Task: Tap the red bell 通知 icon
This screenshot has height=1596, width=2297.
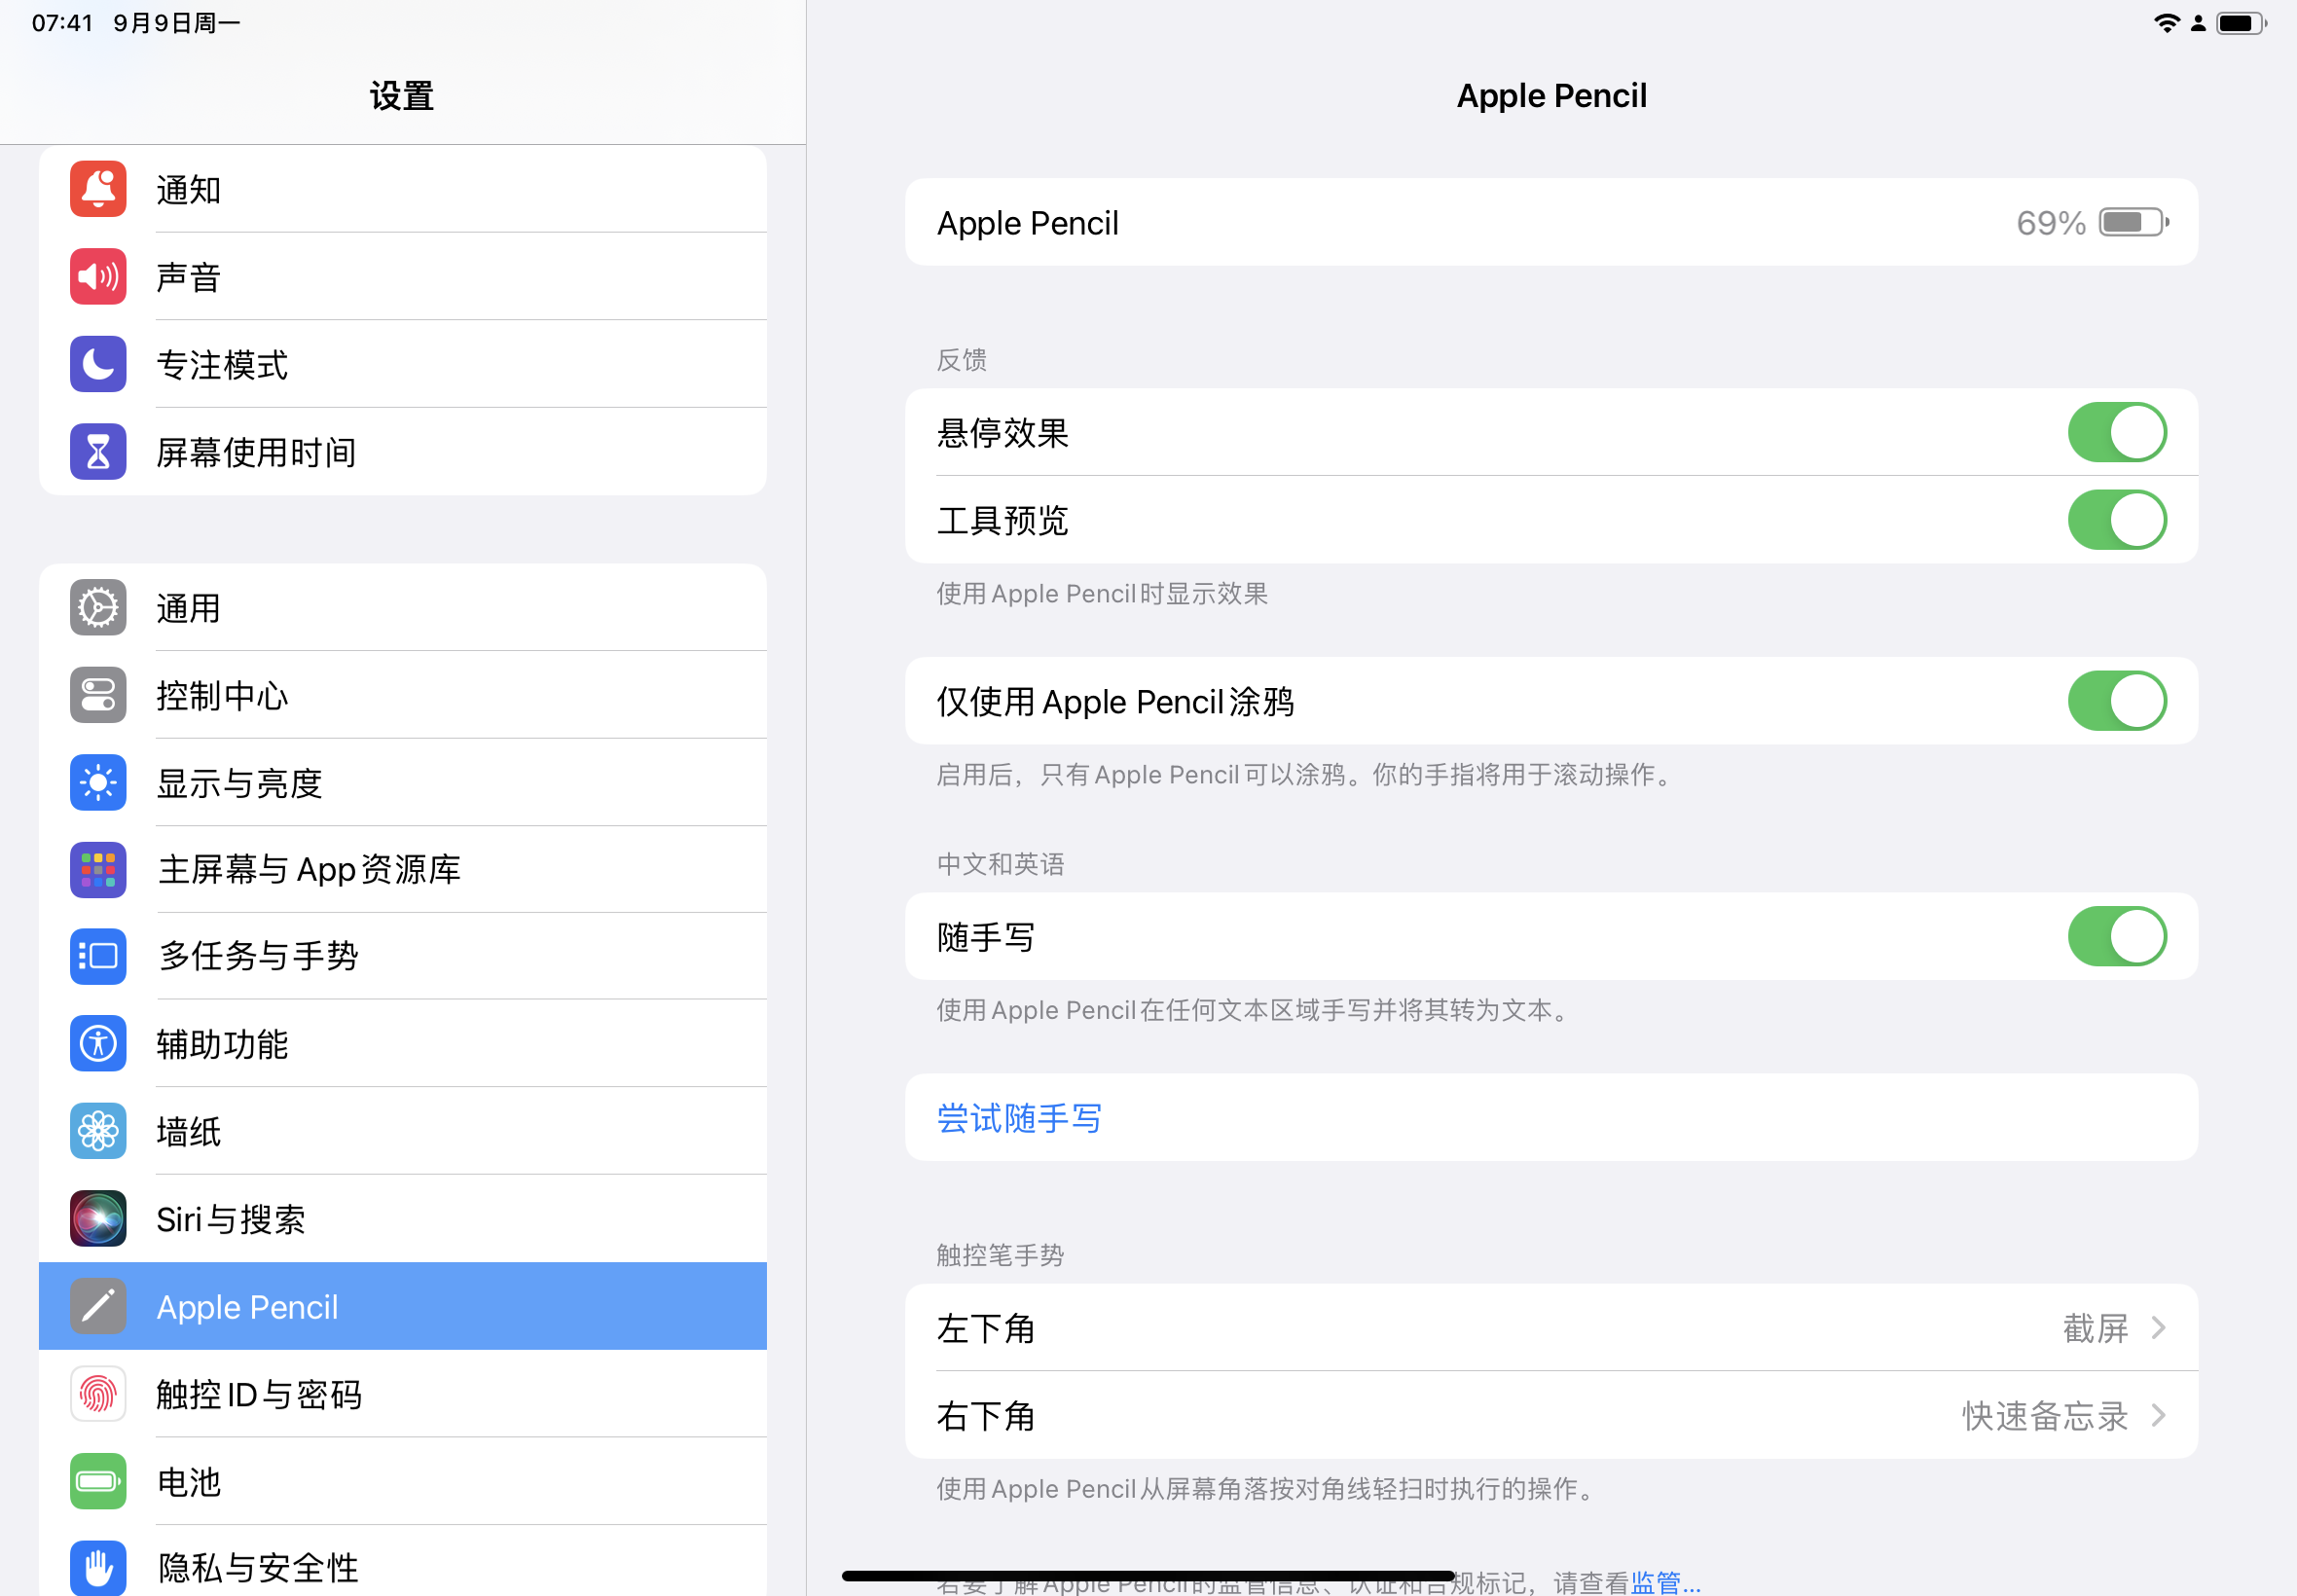Action: point(98,189)
